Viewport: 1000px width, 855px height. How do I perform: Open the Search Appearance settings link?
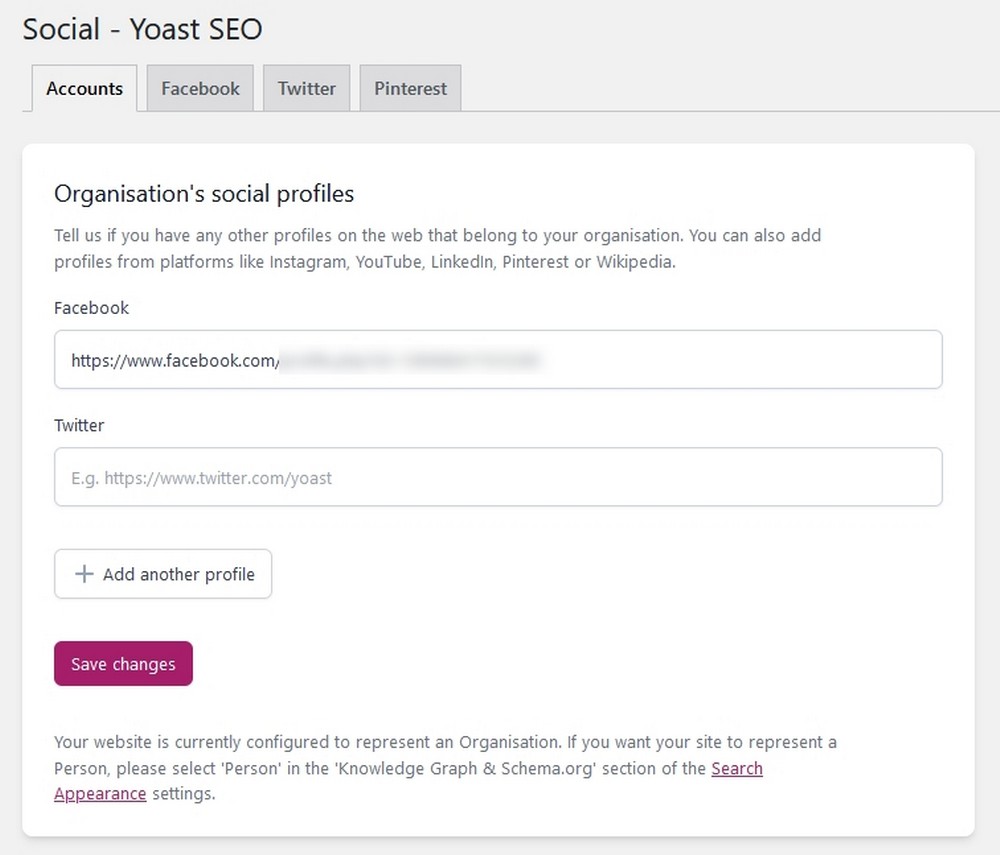pyautogui.click(x=737, y=768)
